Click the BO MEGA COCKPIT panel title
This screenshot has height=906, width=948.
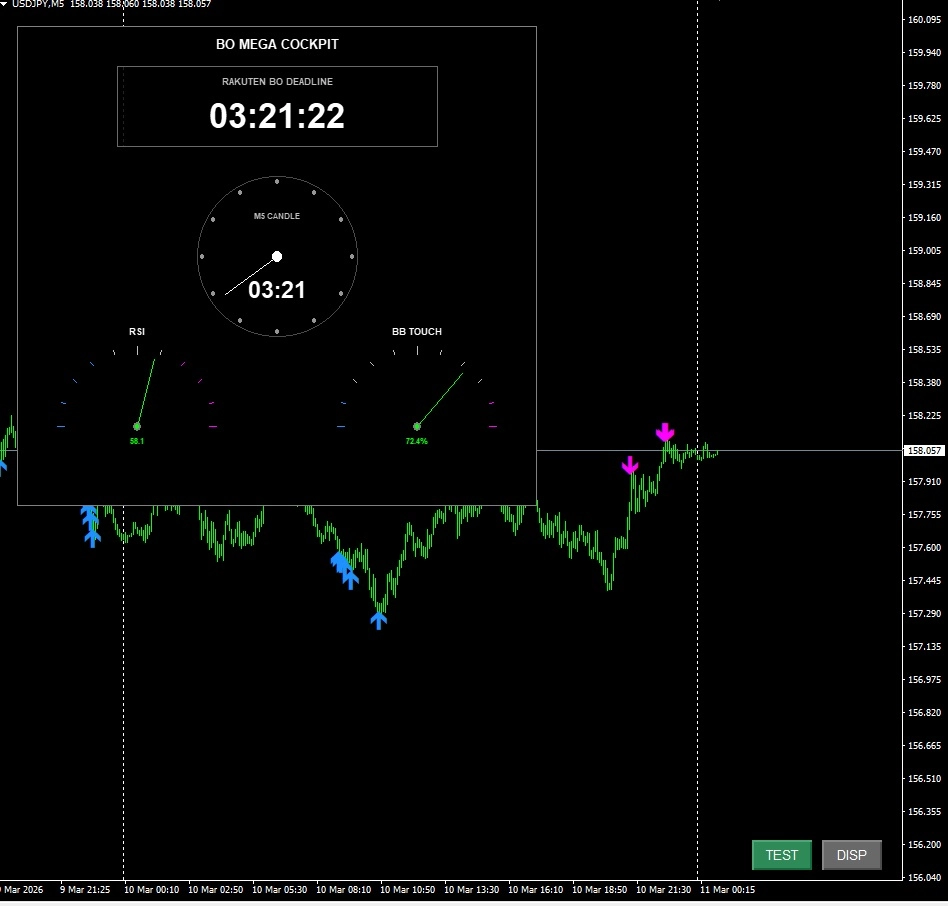(278, 44)
